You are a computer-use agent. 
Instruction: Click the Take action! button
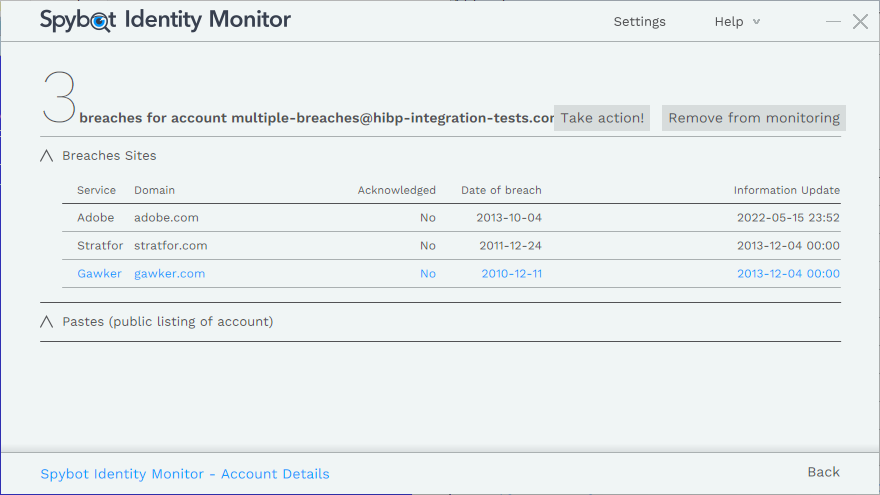click(x=602, y=118)
